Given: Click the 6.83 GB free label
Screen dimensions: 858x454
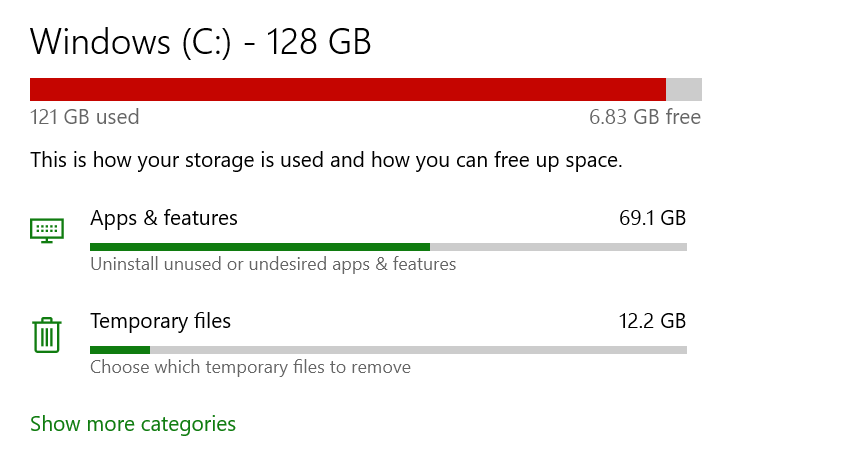Looking at the screenshot, I should (645, 117).
